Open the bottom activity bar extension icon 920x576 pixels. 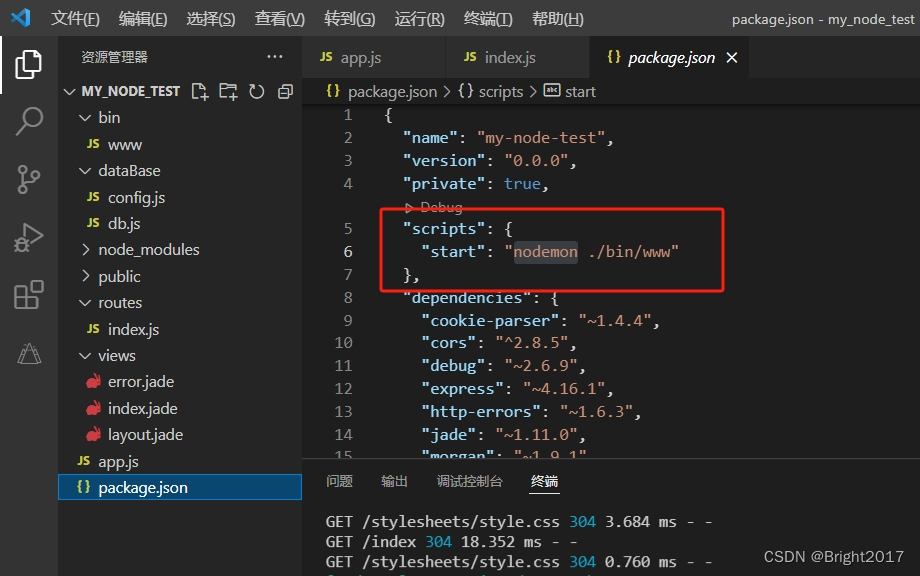[x=29, y=354]
